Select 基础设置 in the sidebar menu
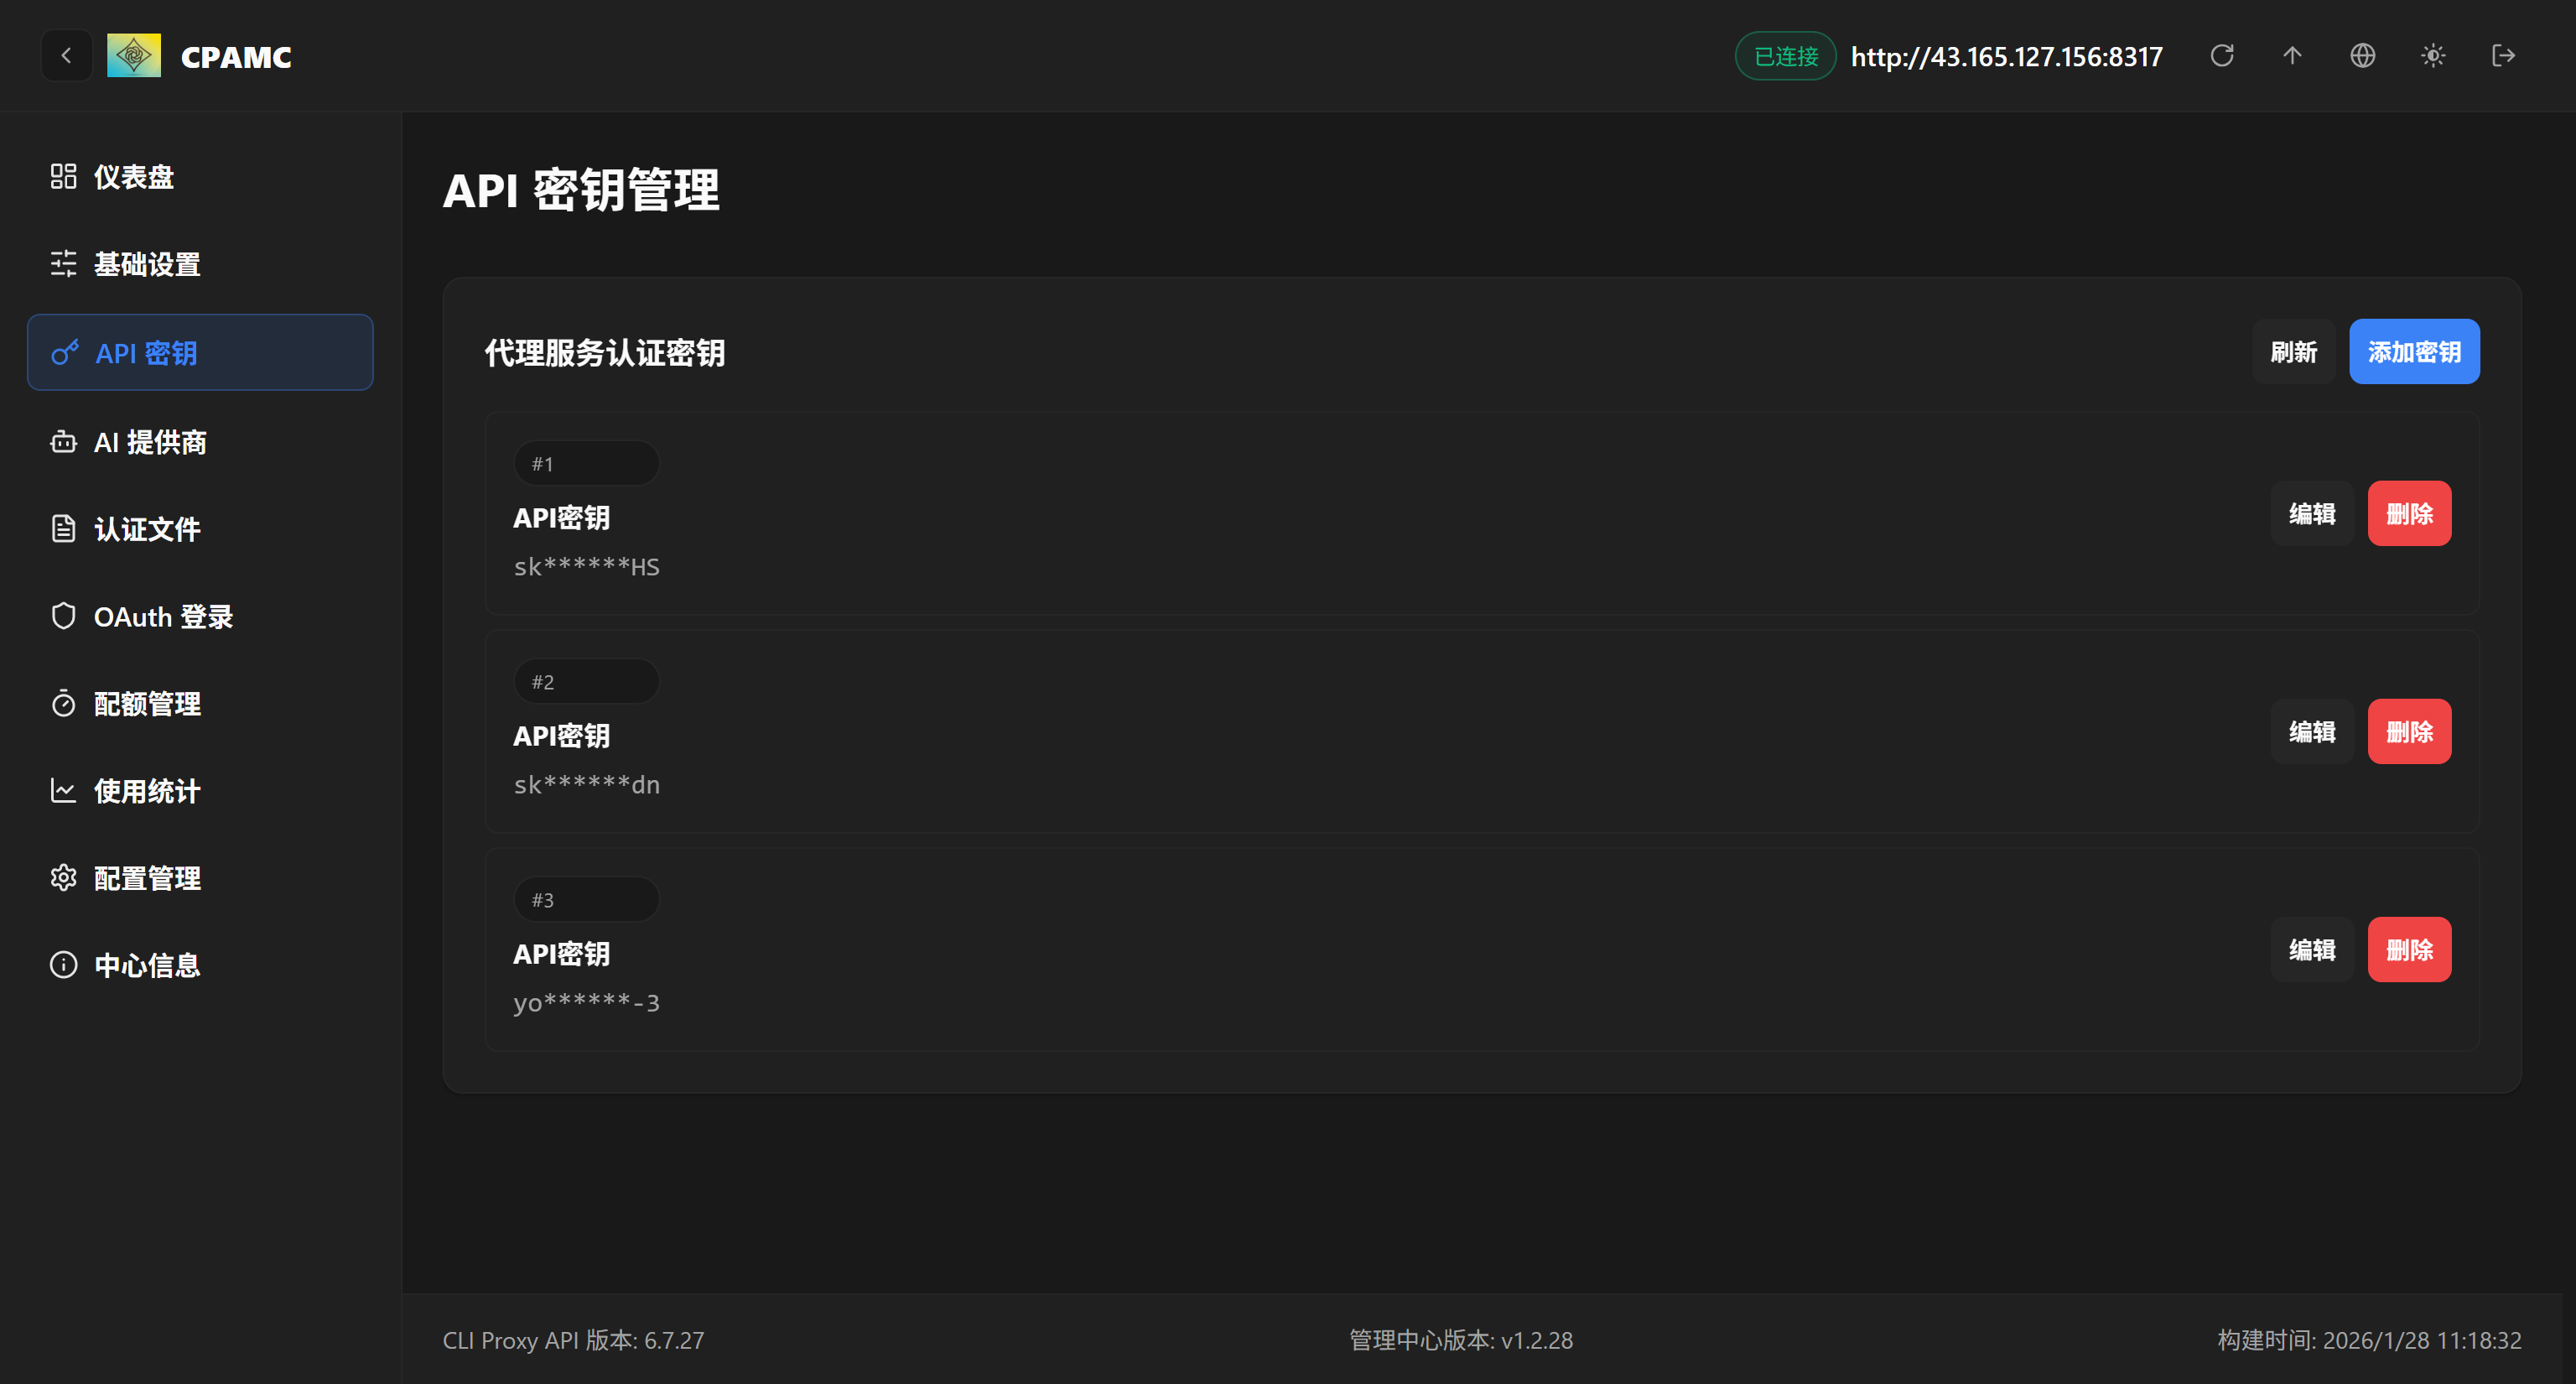 point(147,264)
